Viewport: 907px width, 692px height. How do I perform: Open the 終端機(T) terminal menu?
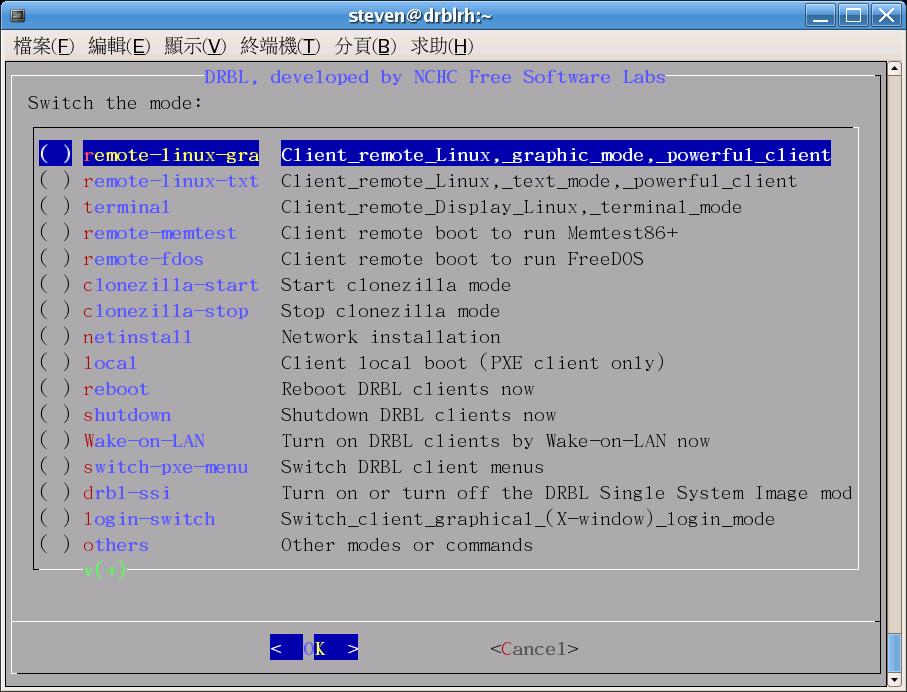point(280,46)
